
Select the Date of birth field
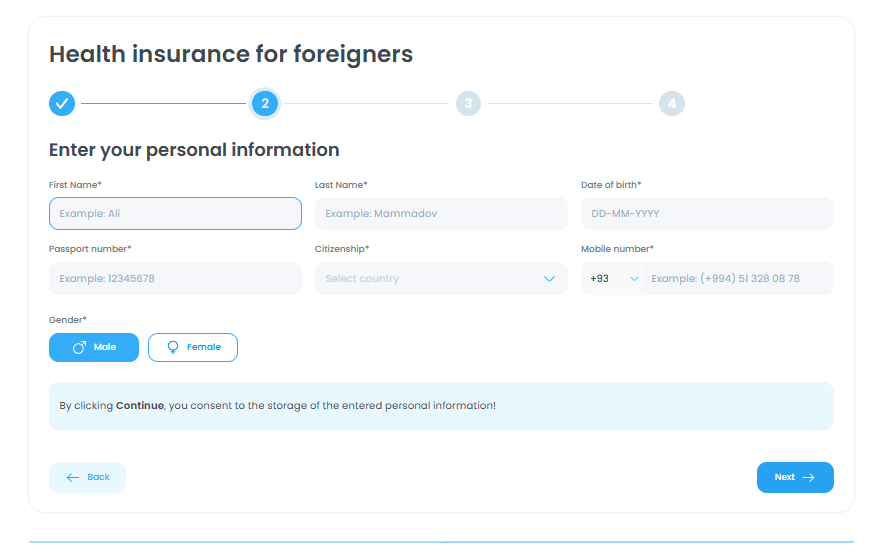point(707,213)
